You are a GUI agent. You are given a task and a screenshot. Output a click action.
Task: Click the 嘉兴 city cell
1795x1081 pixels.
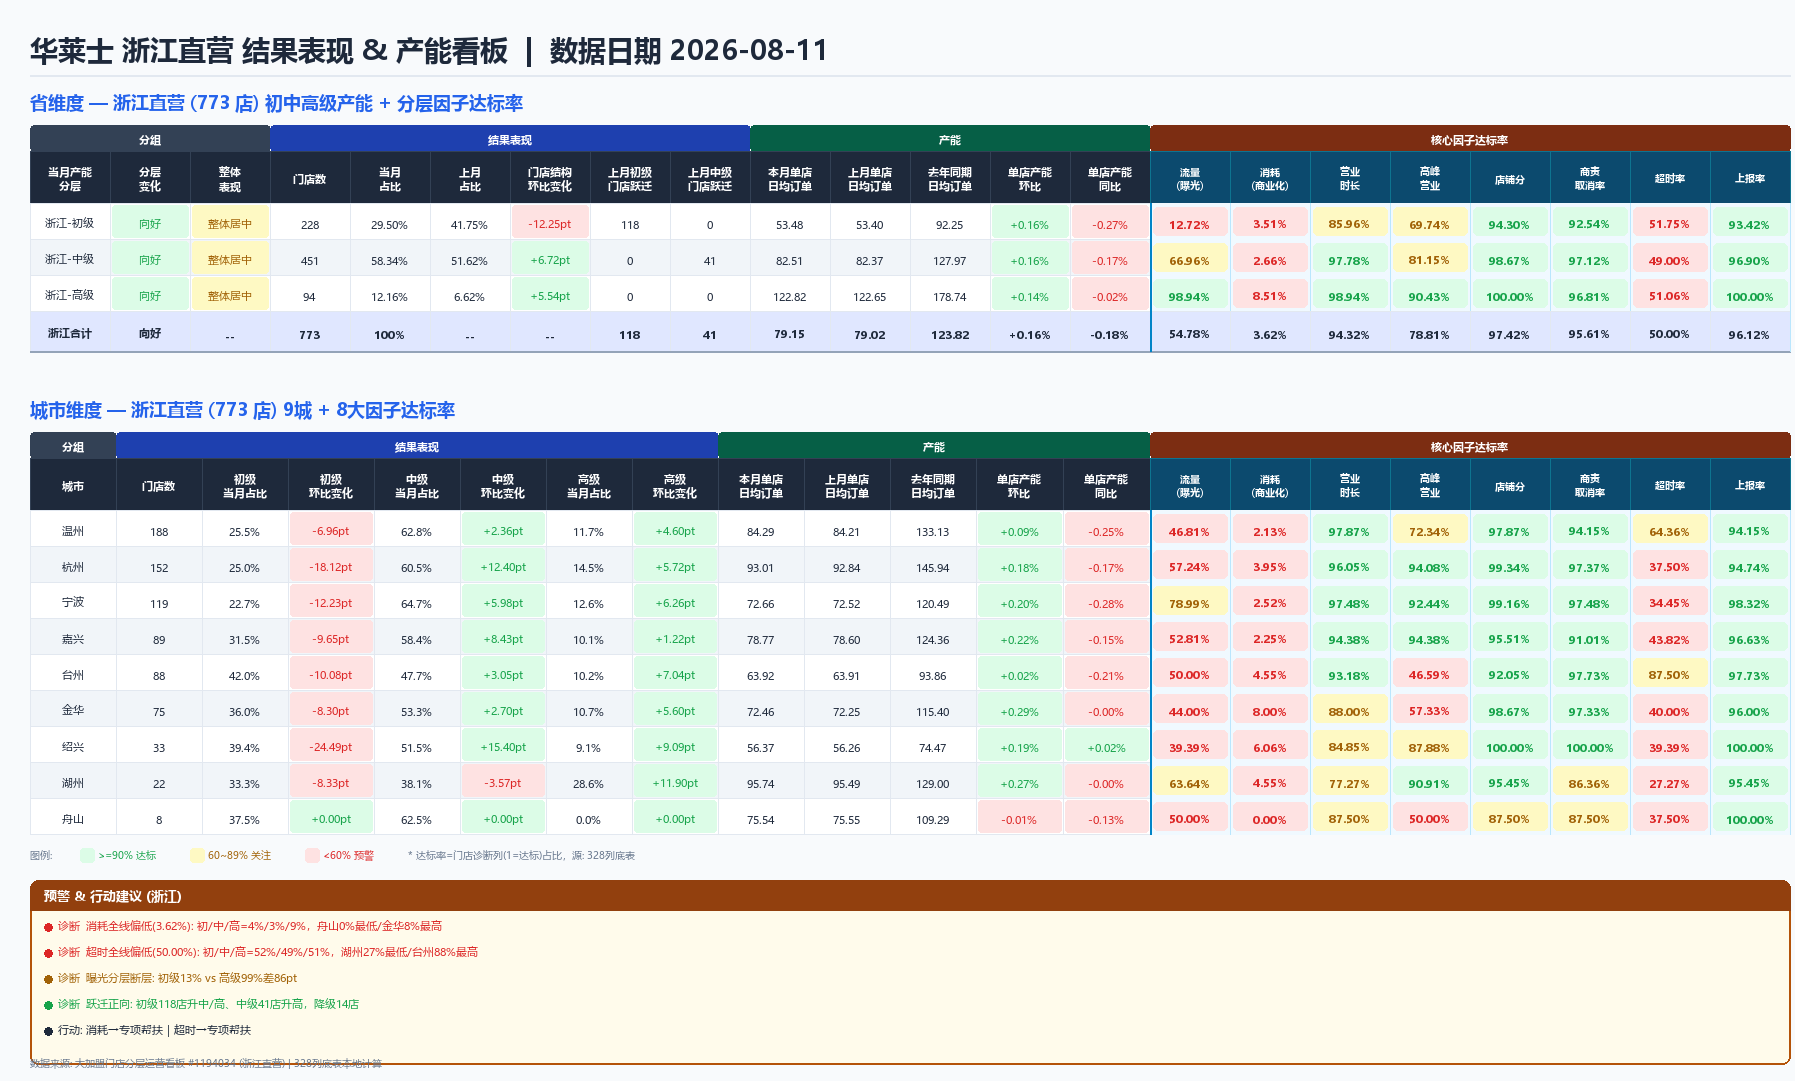coord(73,639)
